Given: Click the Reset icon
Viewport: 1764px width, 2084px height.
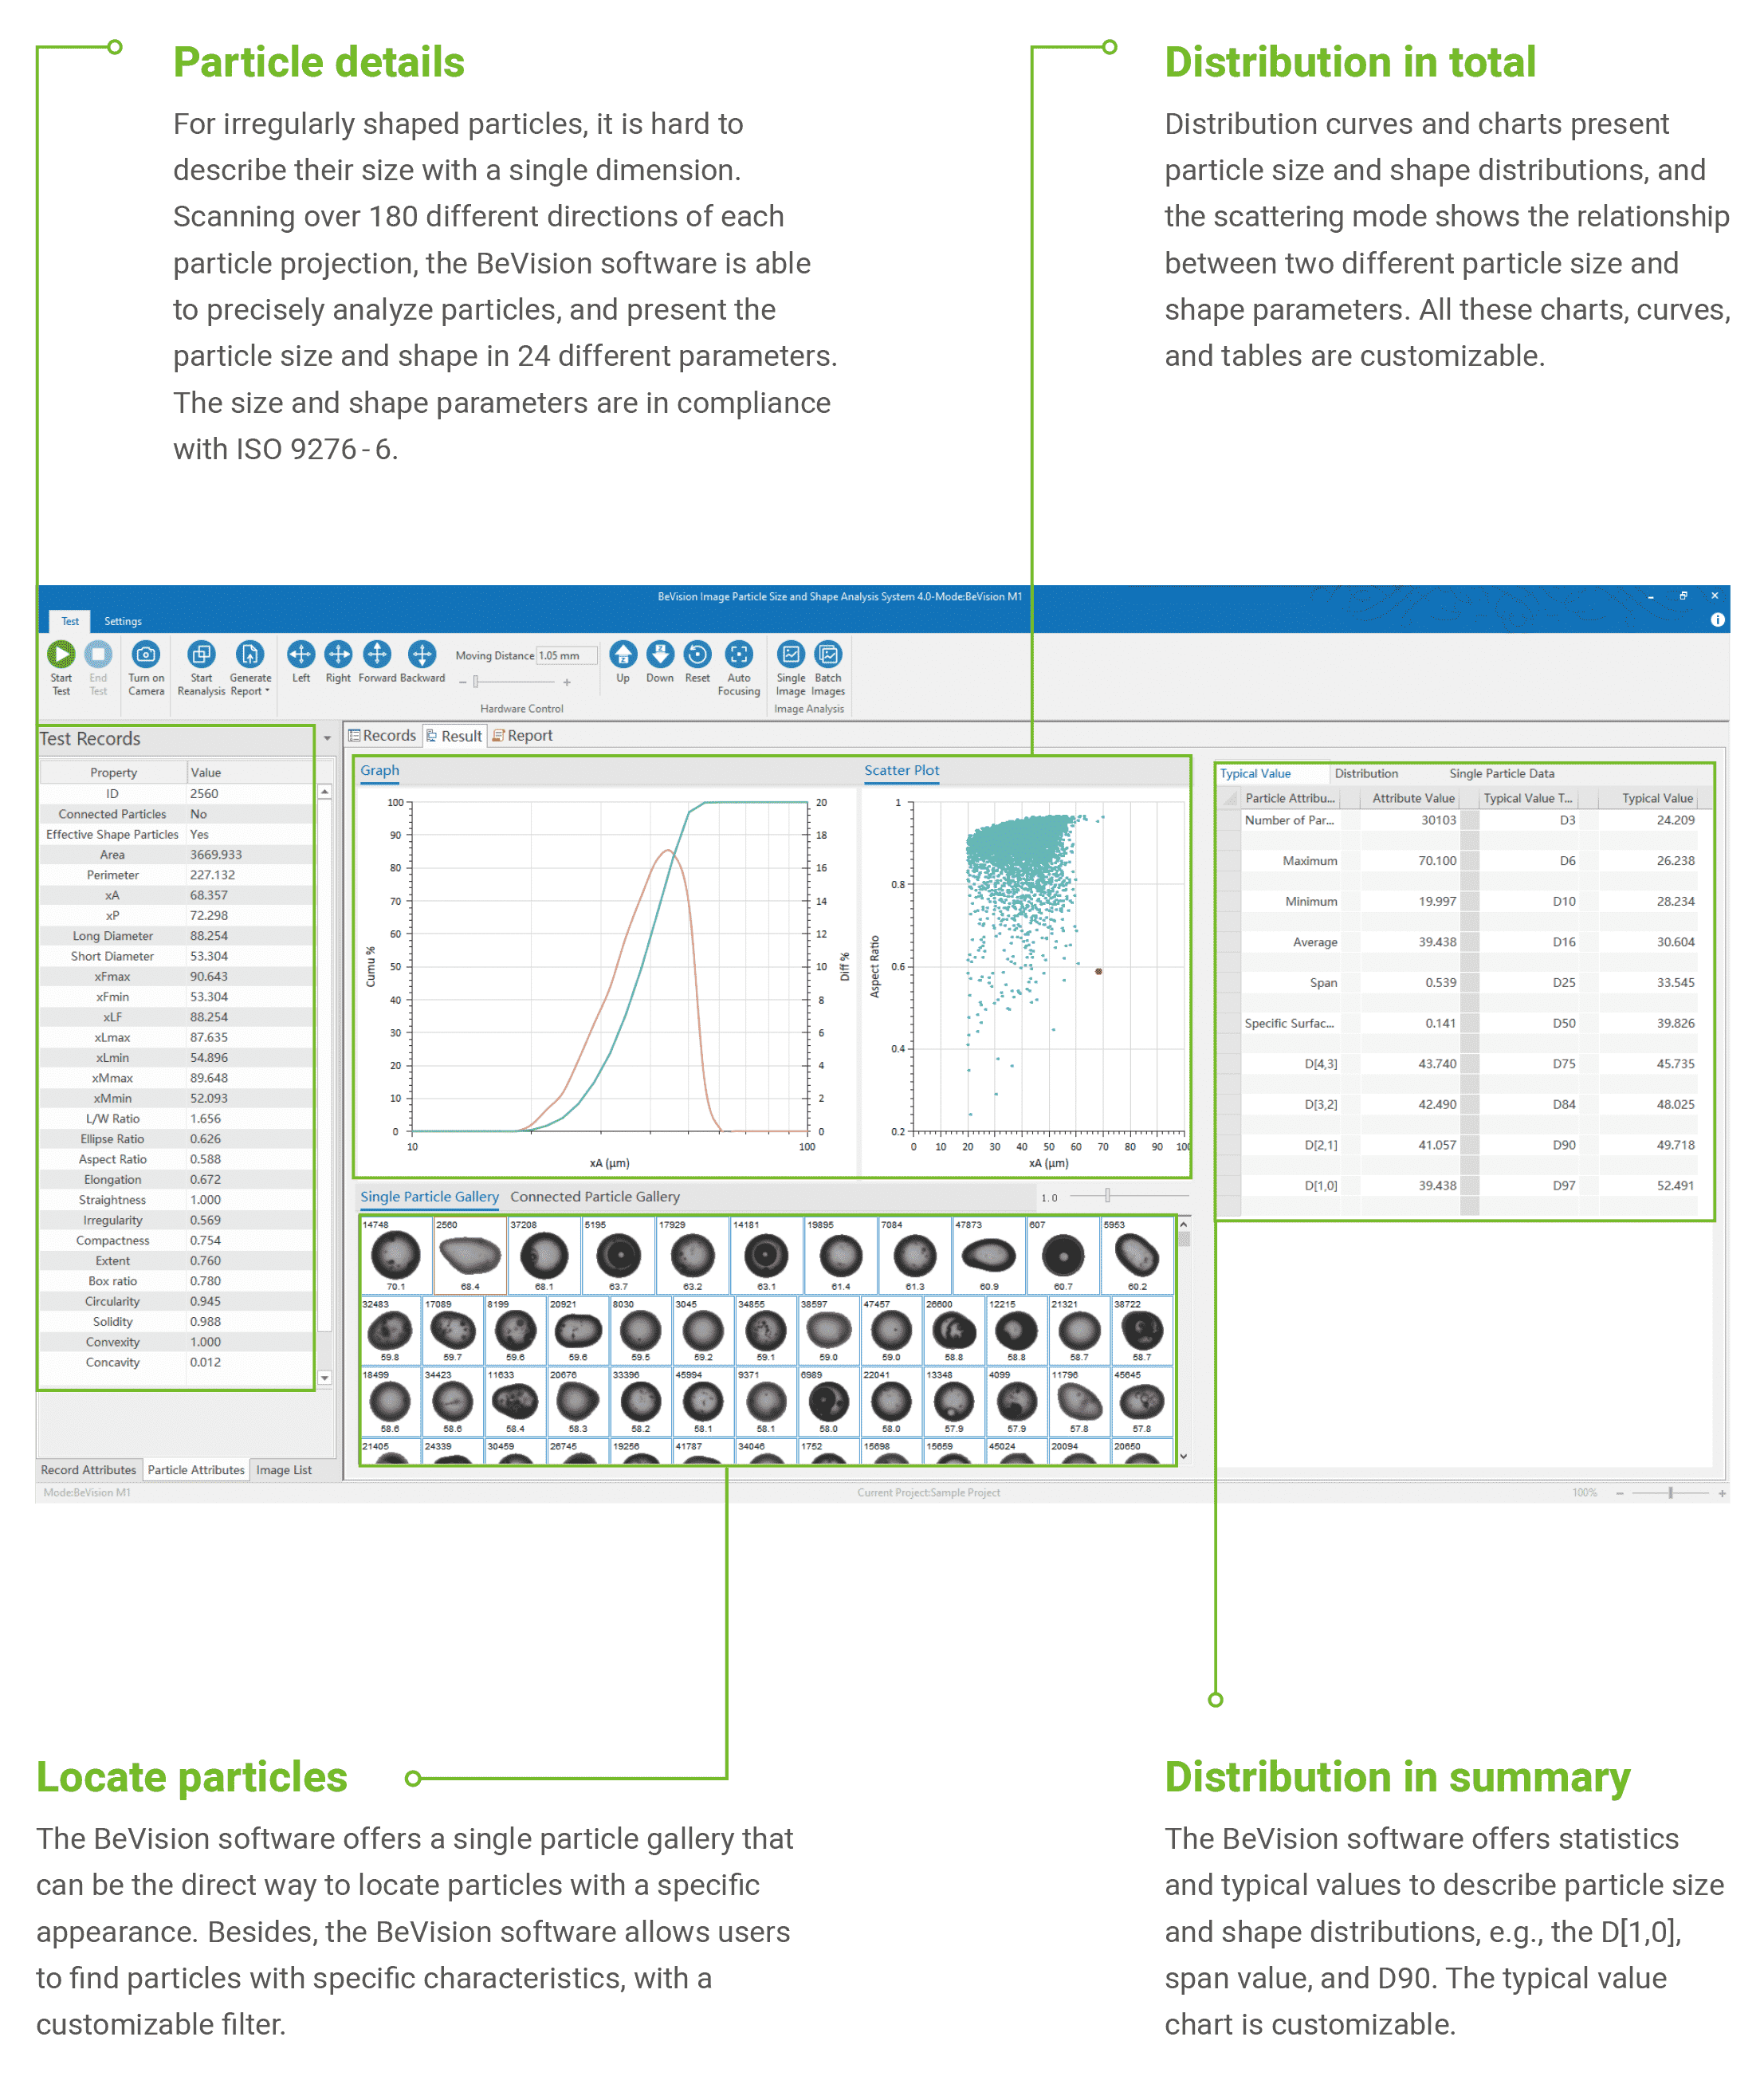Looking at the screenshot, I should coord(698,655).
